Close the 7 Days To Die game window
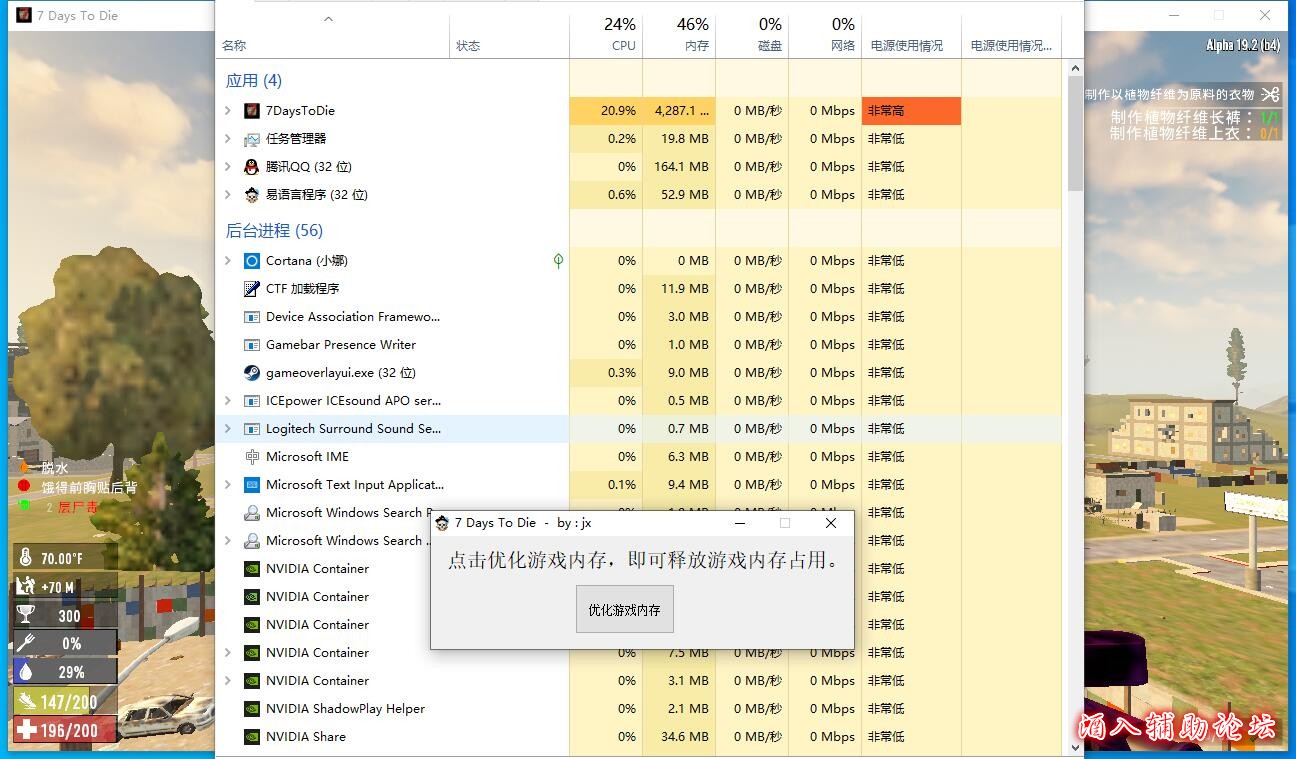This screenshot has width=1296, height=759. (1265, 15)
